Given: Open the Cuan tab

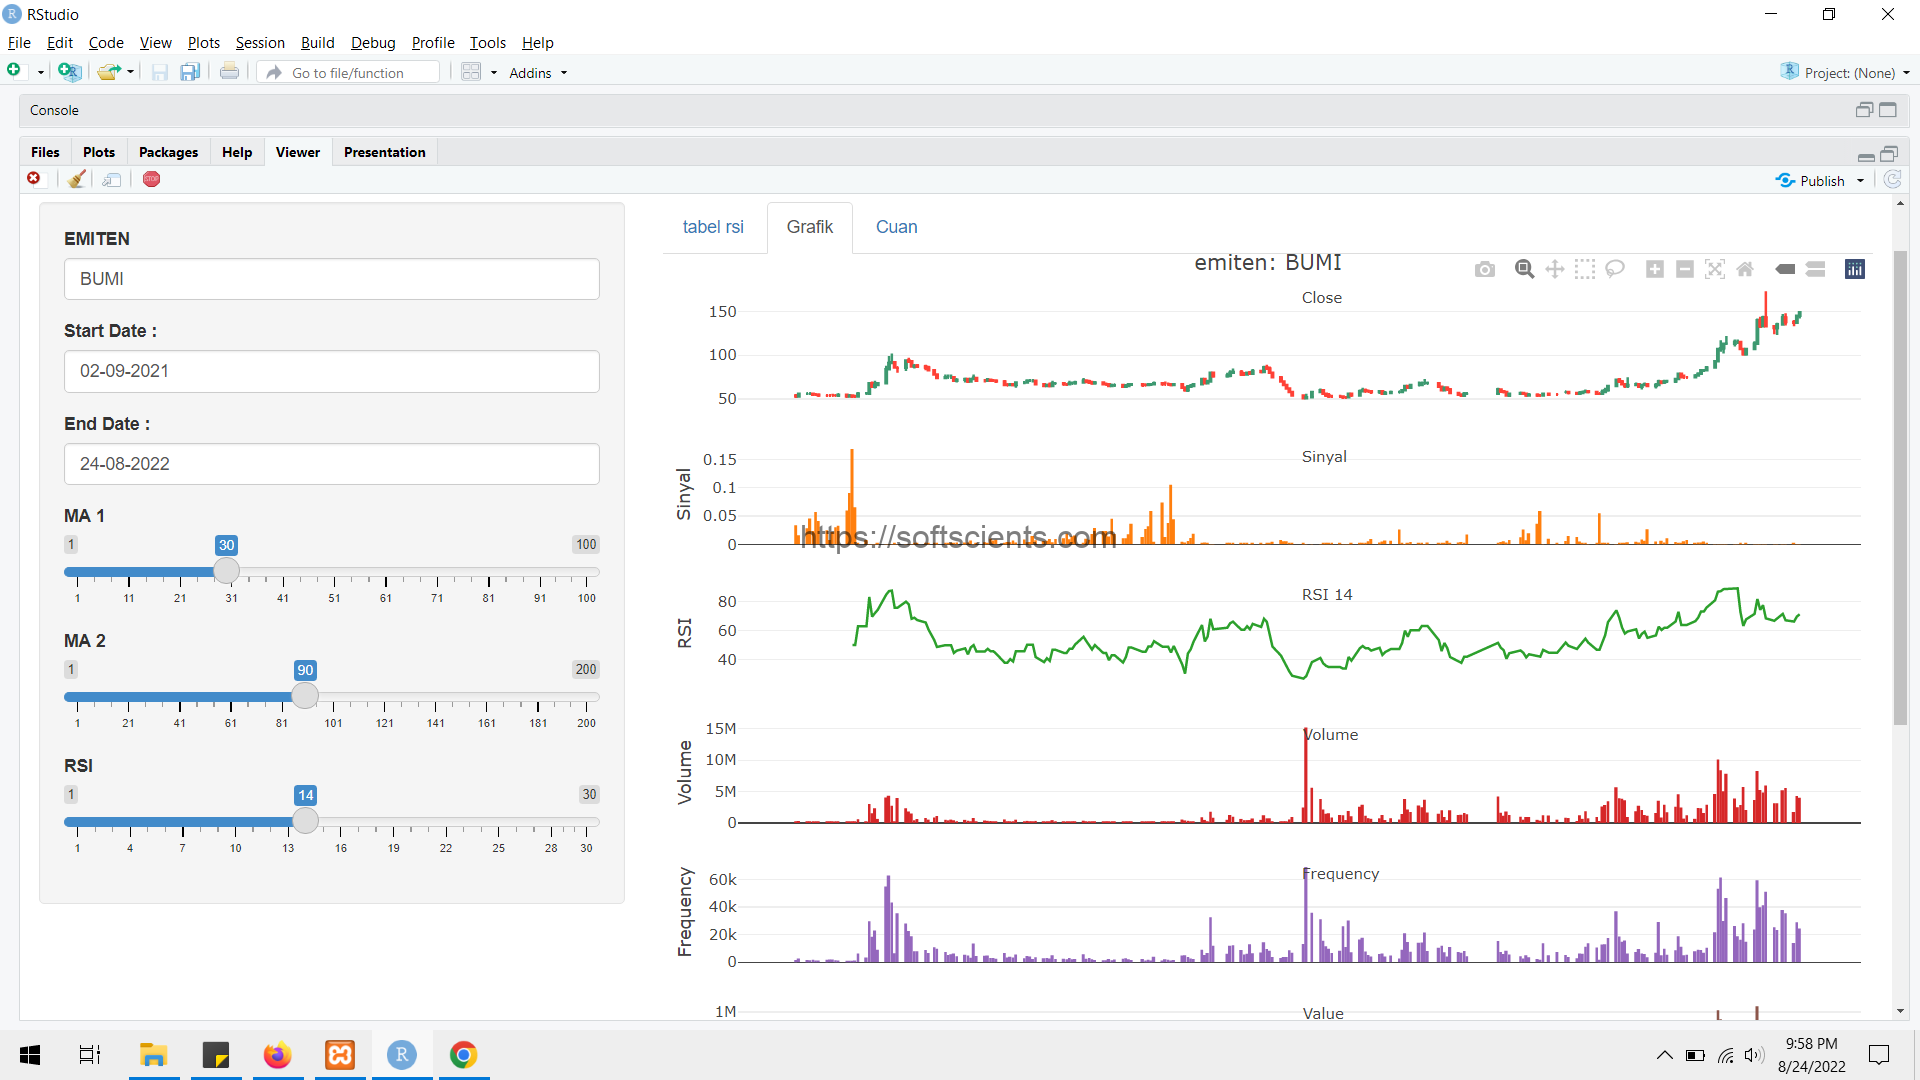Looking at the screenshot, I should pyautogui.click(x=897, y=227).
